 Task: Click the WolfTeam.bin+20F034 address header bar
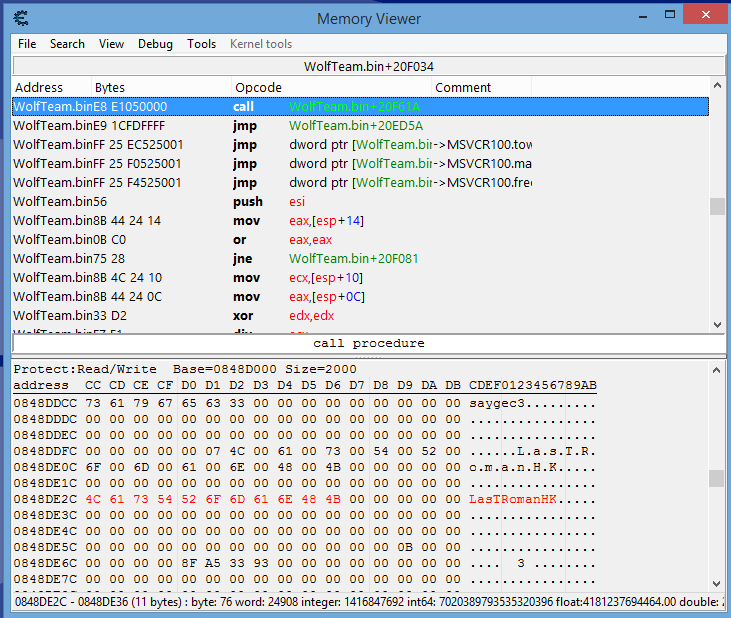pos(368,66)
